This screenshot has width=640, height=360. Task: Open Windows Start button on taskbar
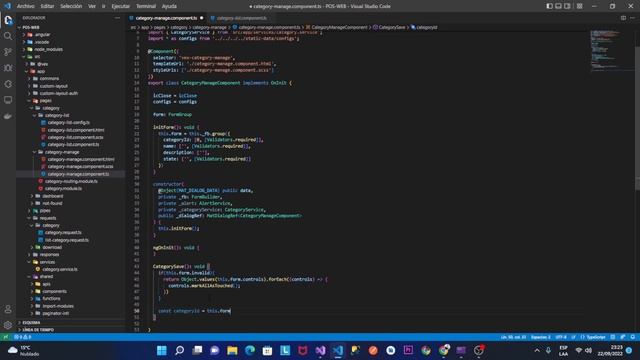(x=162, y=351)
